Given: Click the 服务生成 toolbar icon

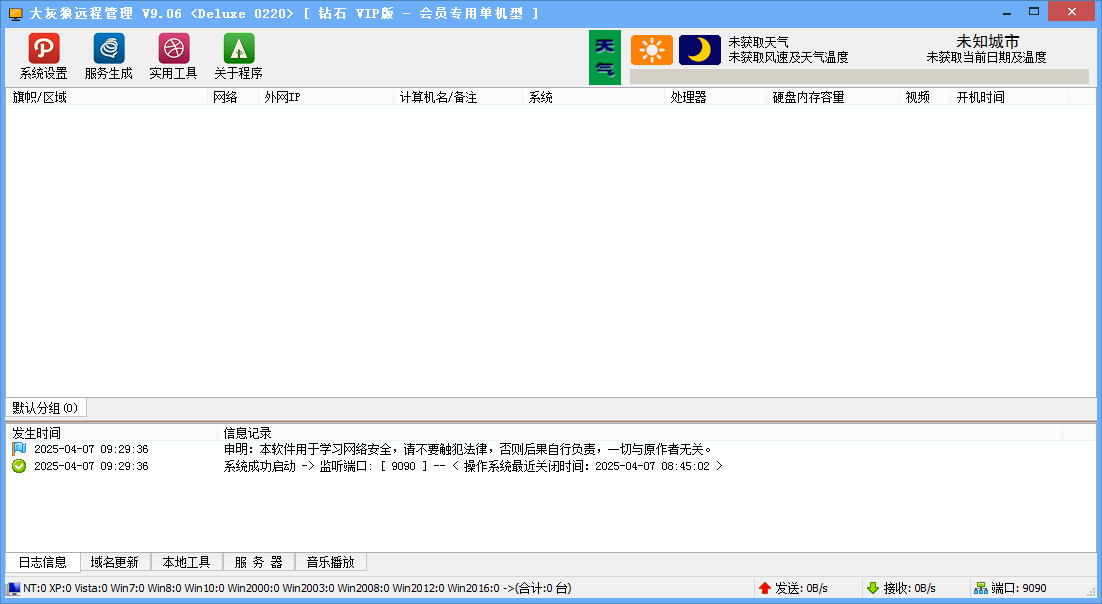Looking at the screenshot, I should coord(109,49).
